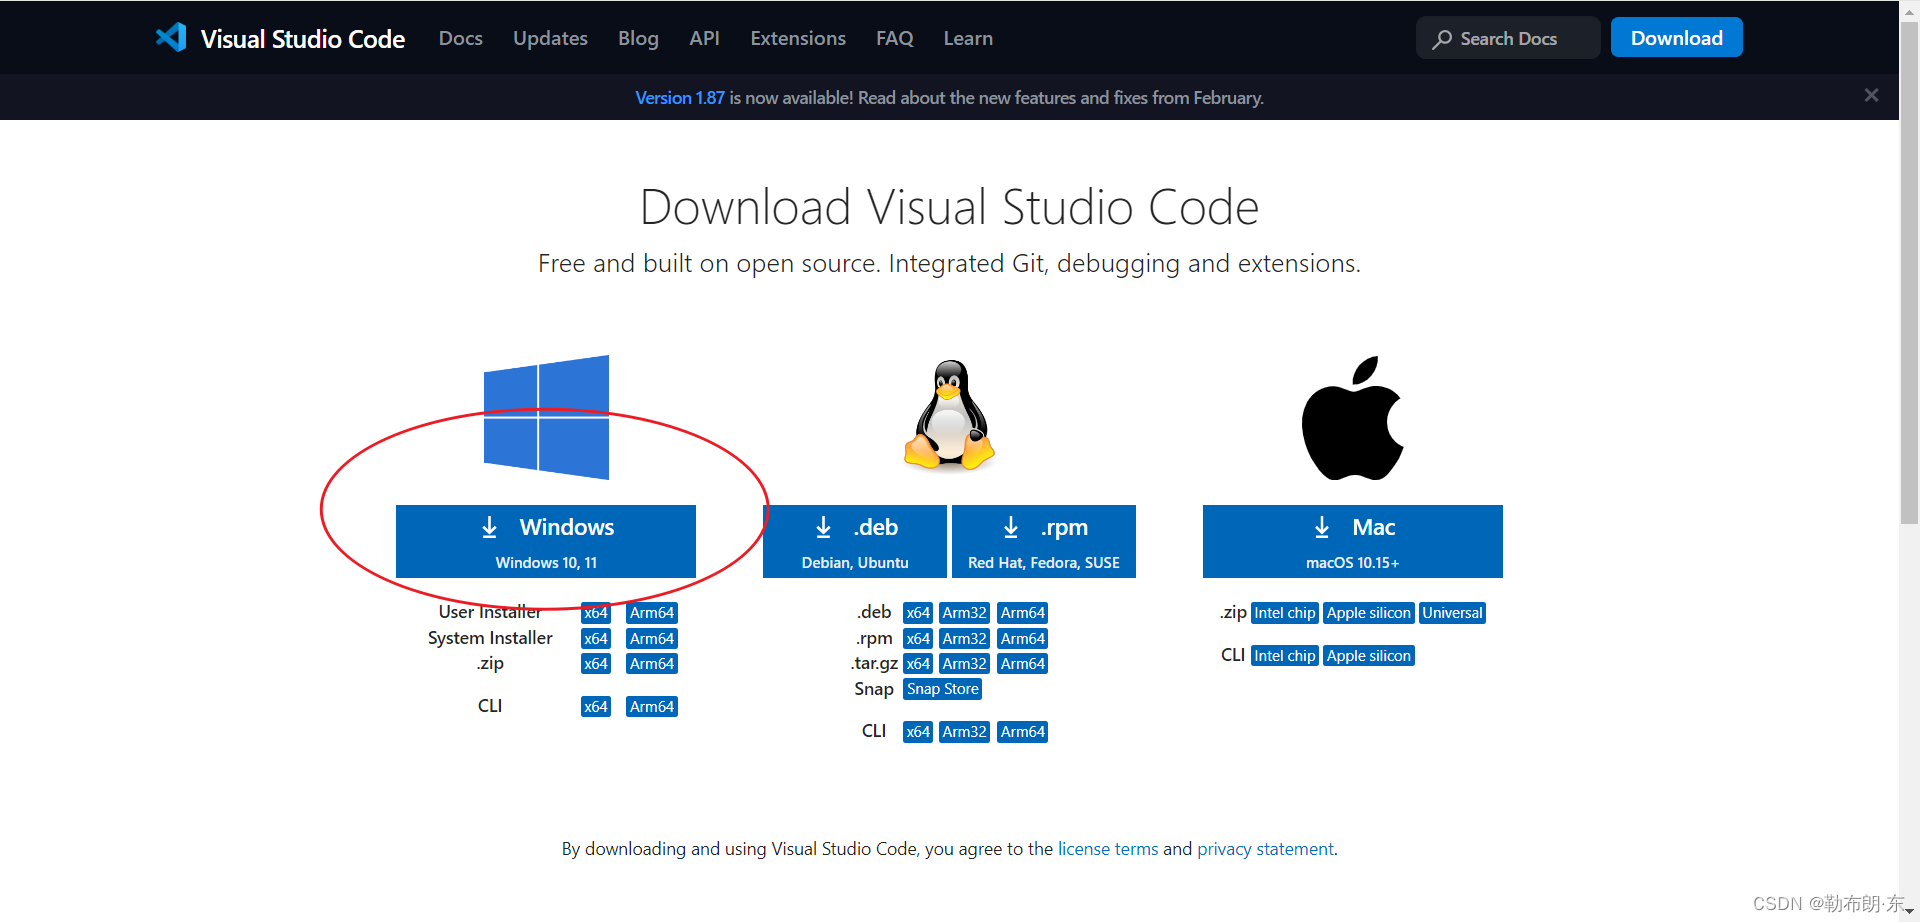Click the download arrow on the .rpm button

(1011, 527)
